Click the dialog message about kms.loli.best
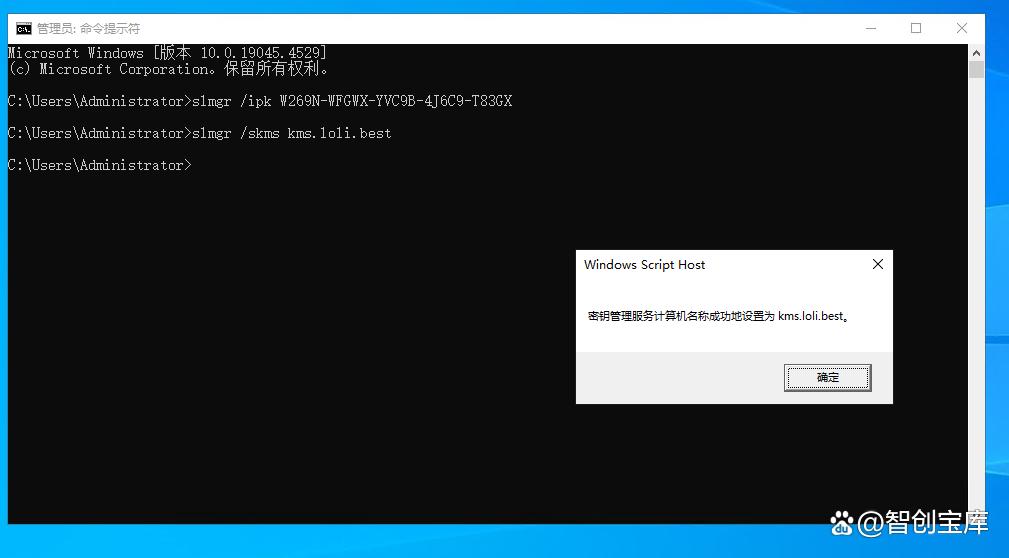Screen dimensions: 1009x558 tap(719, 316)
